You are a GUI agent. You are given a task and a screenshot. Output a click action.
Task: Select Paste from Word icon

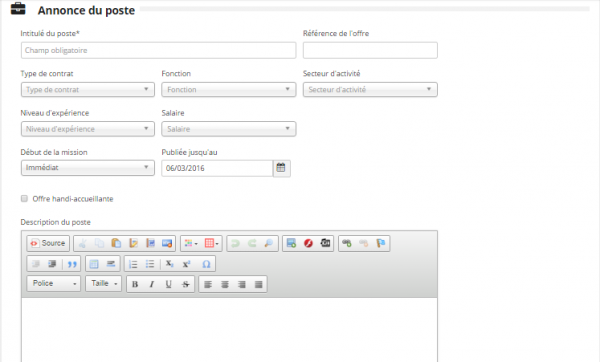click(x=150, y=243)
